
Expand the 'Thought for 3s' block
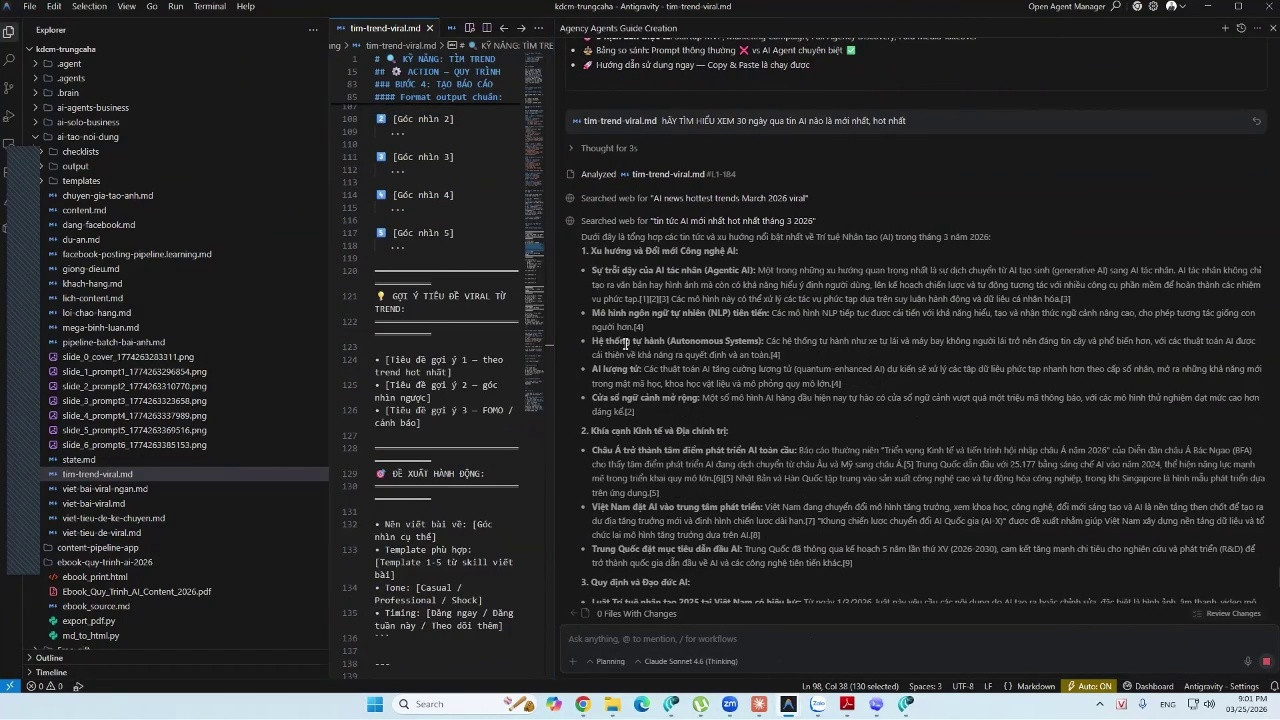(609, 148)
